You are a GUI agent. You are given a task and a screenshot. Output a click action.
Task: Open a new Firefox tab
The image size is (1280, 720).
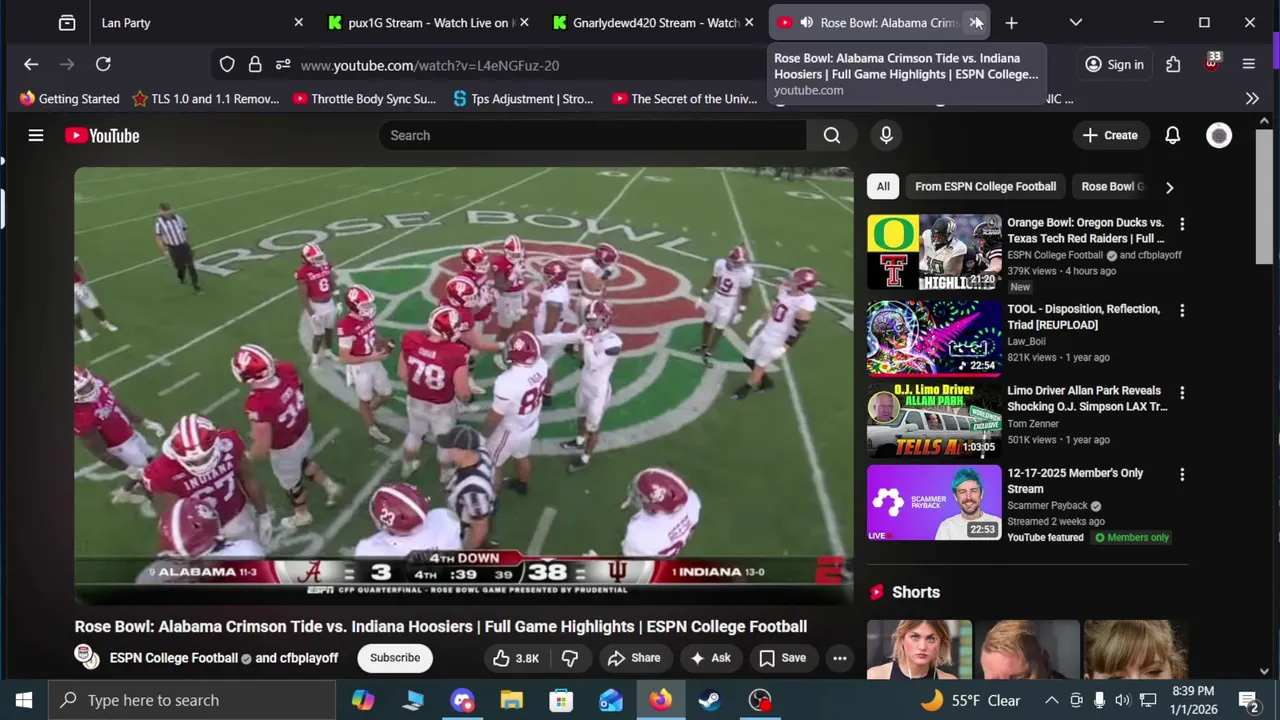(1011, 22)
